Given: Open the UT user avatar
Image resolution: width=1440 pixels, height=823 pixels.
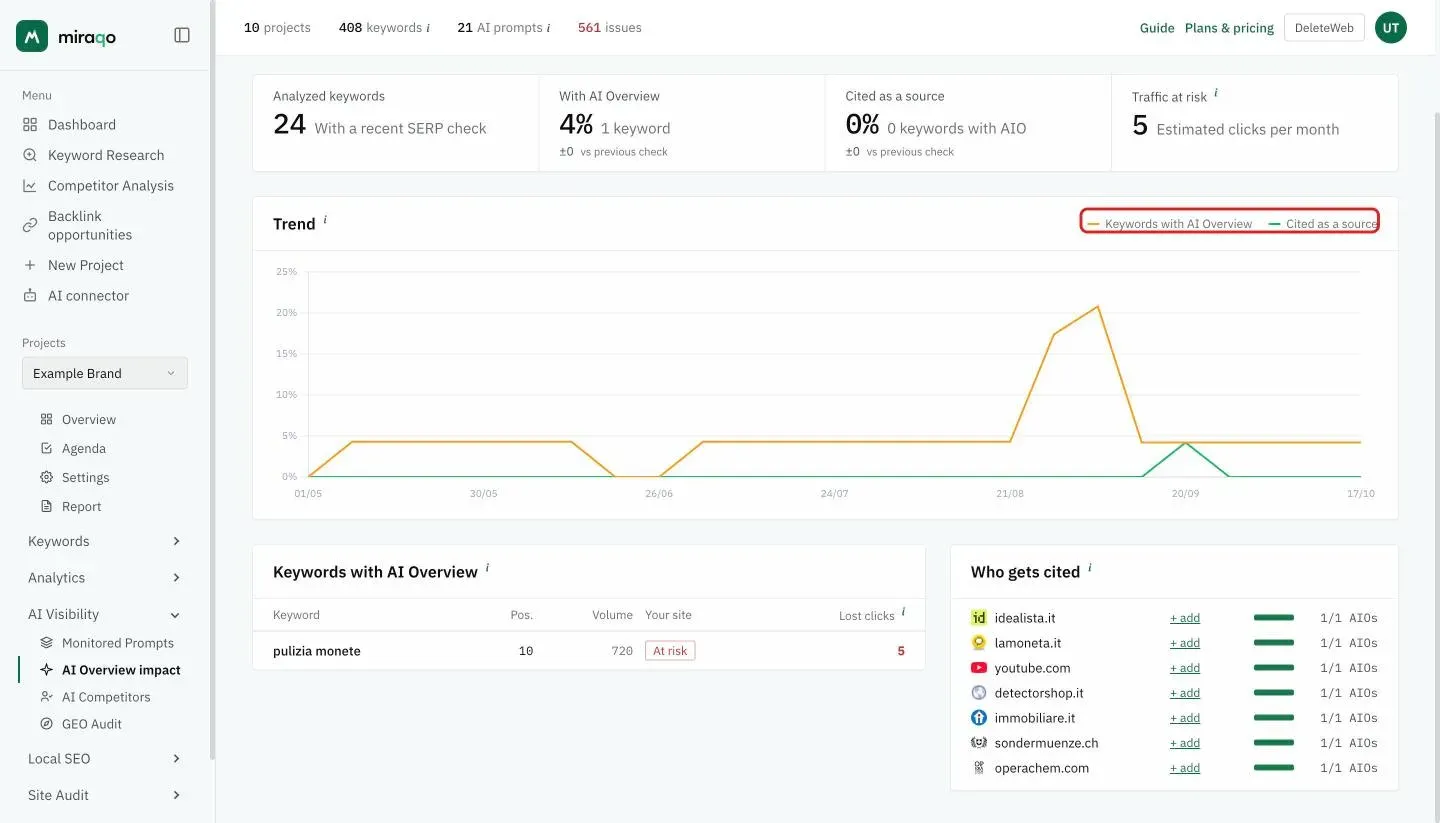Looking at the screenshot, I should click(x=1391, y=28).
